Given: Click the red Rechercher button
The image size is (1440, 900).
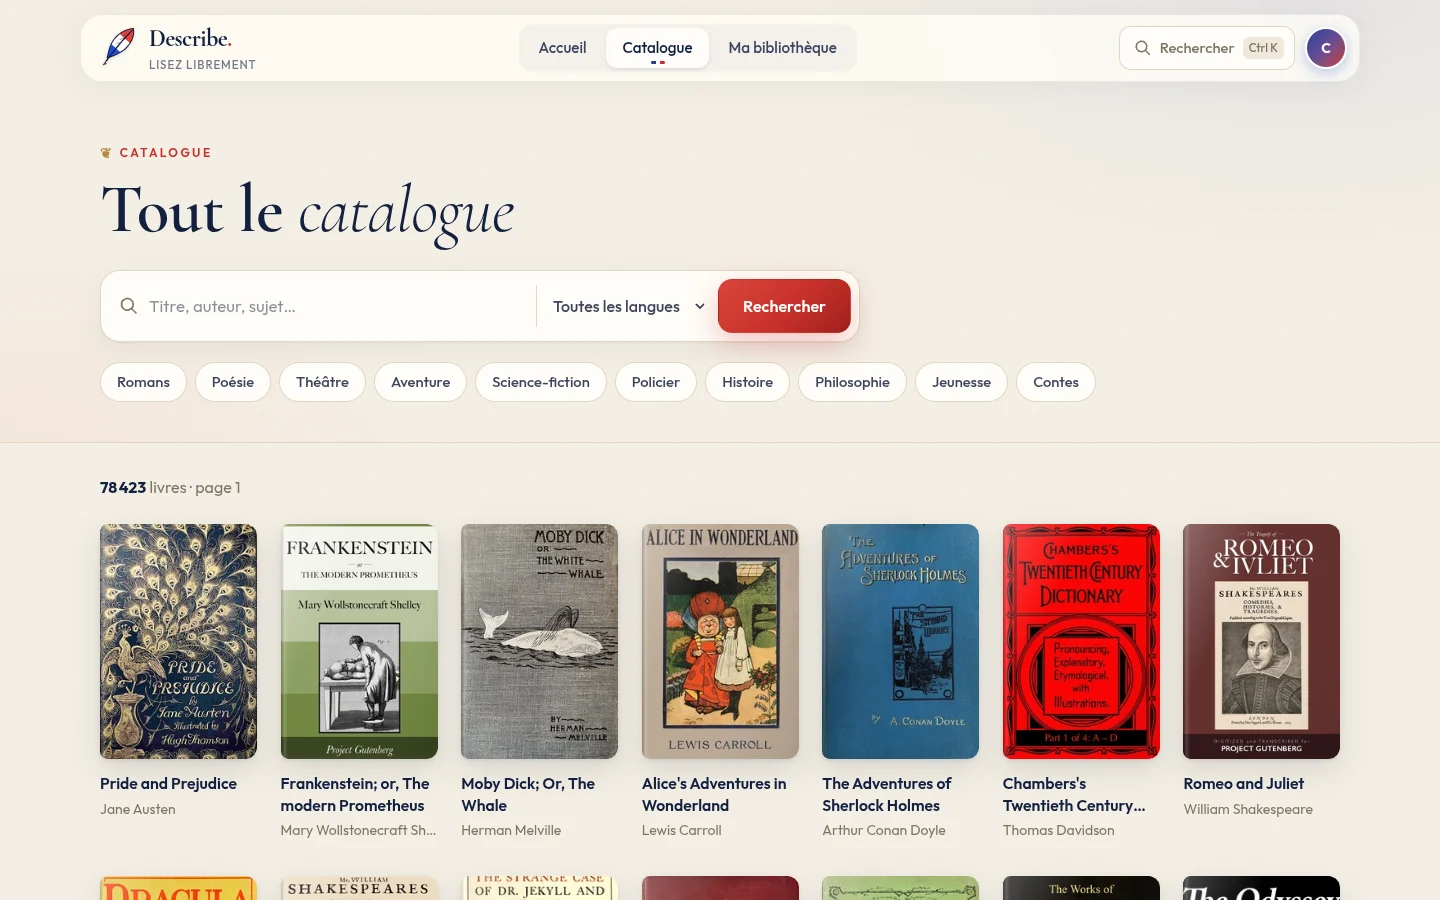Looking at the screenshot, I should [x=784, y=306].
